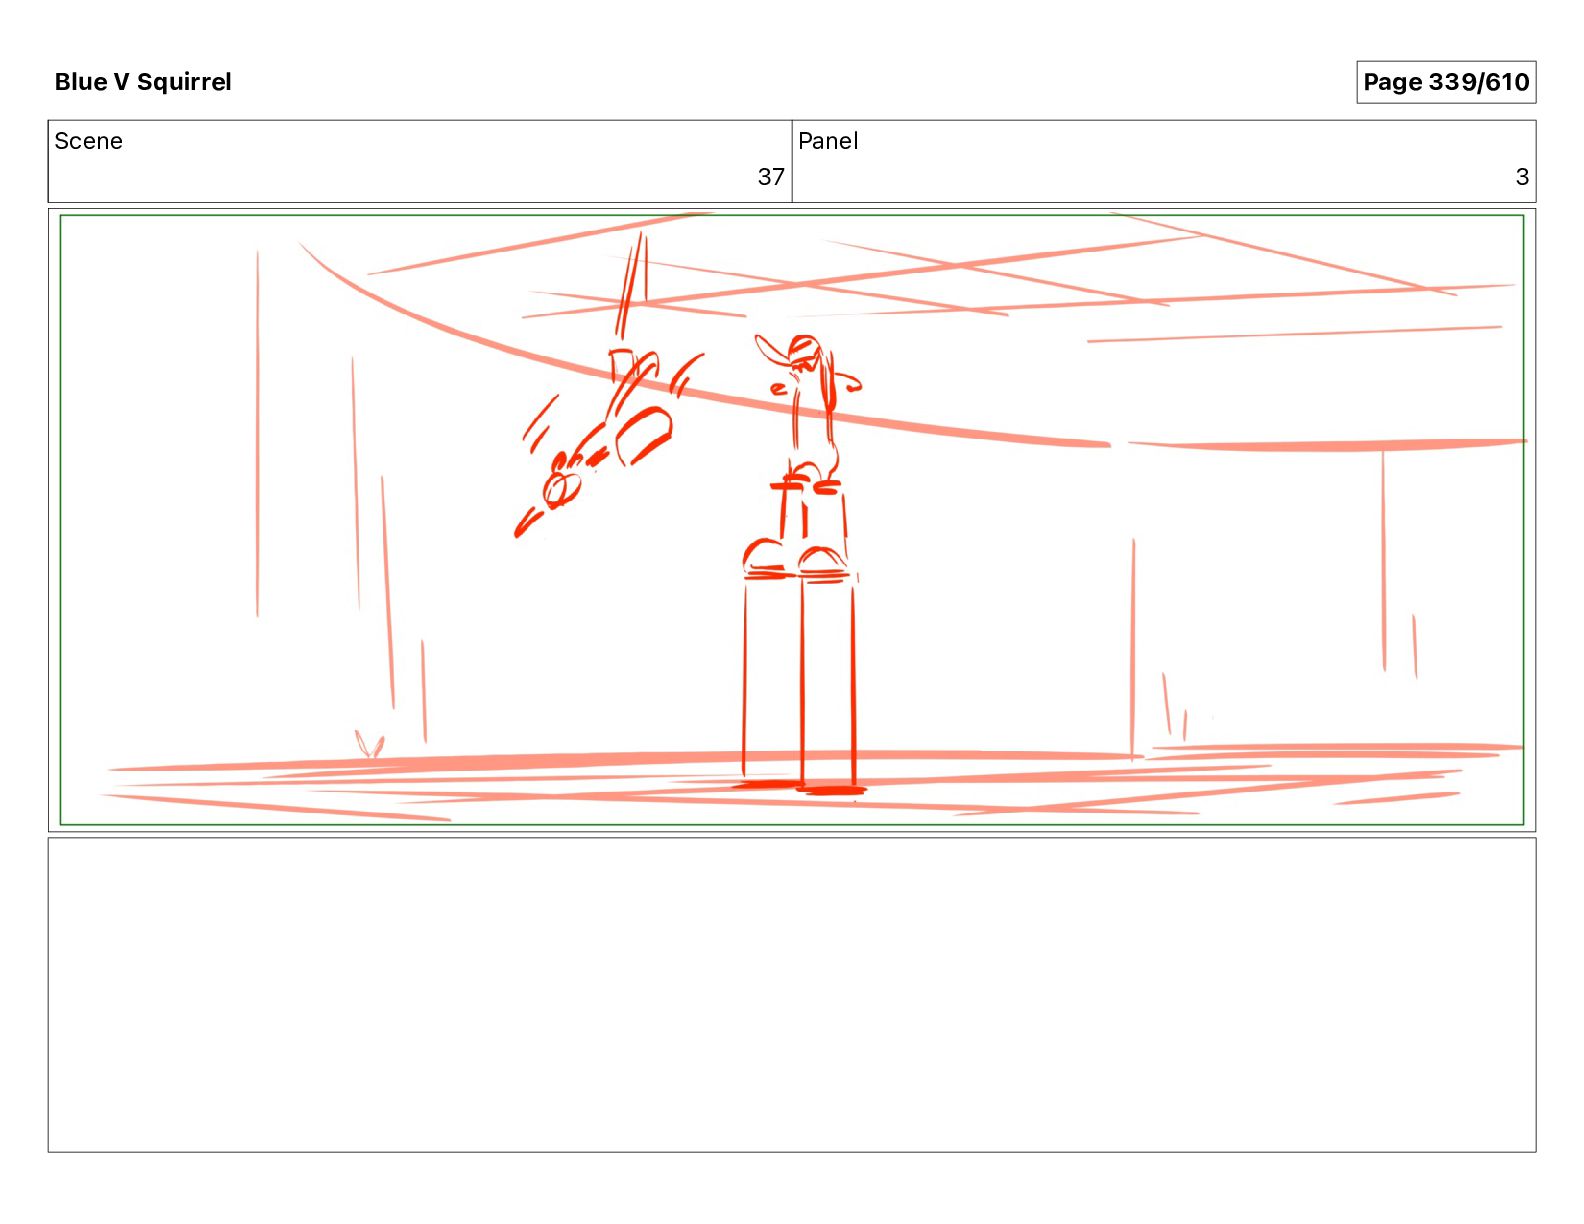1584x1224 pixels.
Task: Click the 'Panel' label
Action: click(828, 141)
